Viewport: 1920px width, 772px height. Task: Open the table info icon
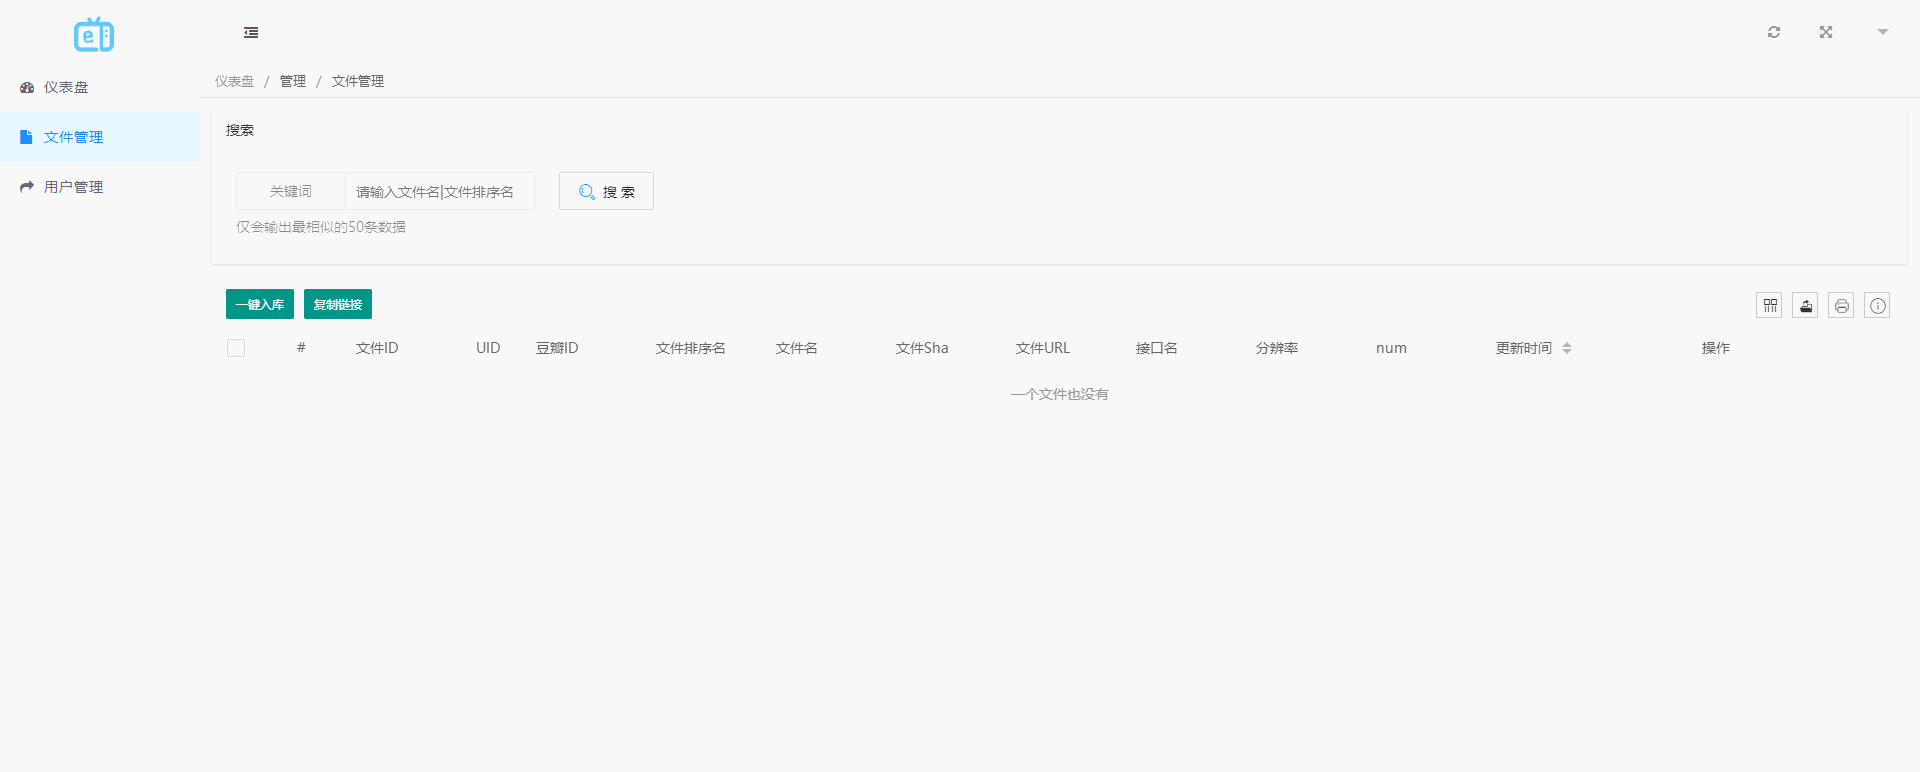point(1877,306)
